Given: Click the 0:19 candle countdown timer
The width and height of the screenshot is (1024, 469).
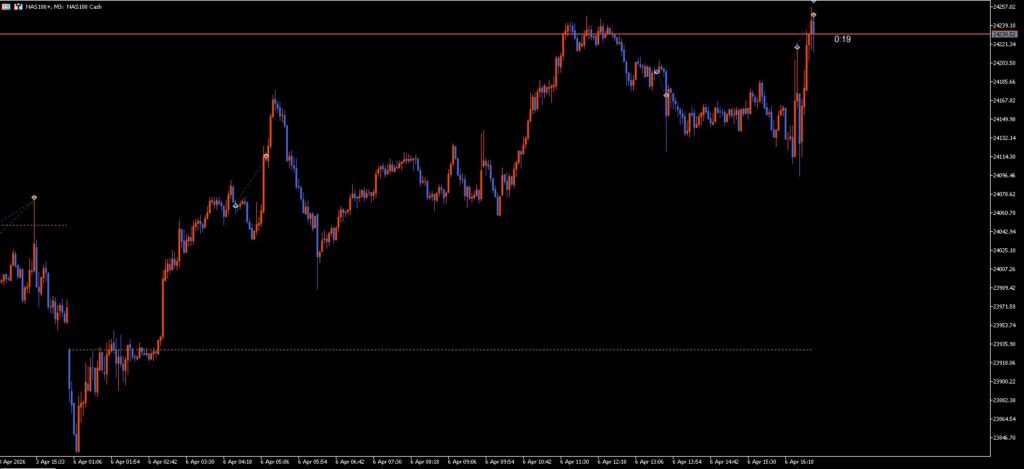Looking at the screenshot, I should pyautogui.click(x=842, y=39).
